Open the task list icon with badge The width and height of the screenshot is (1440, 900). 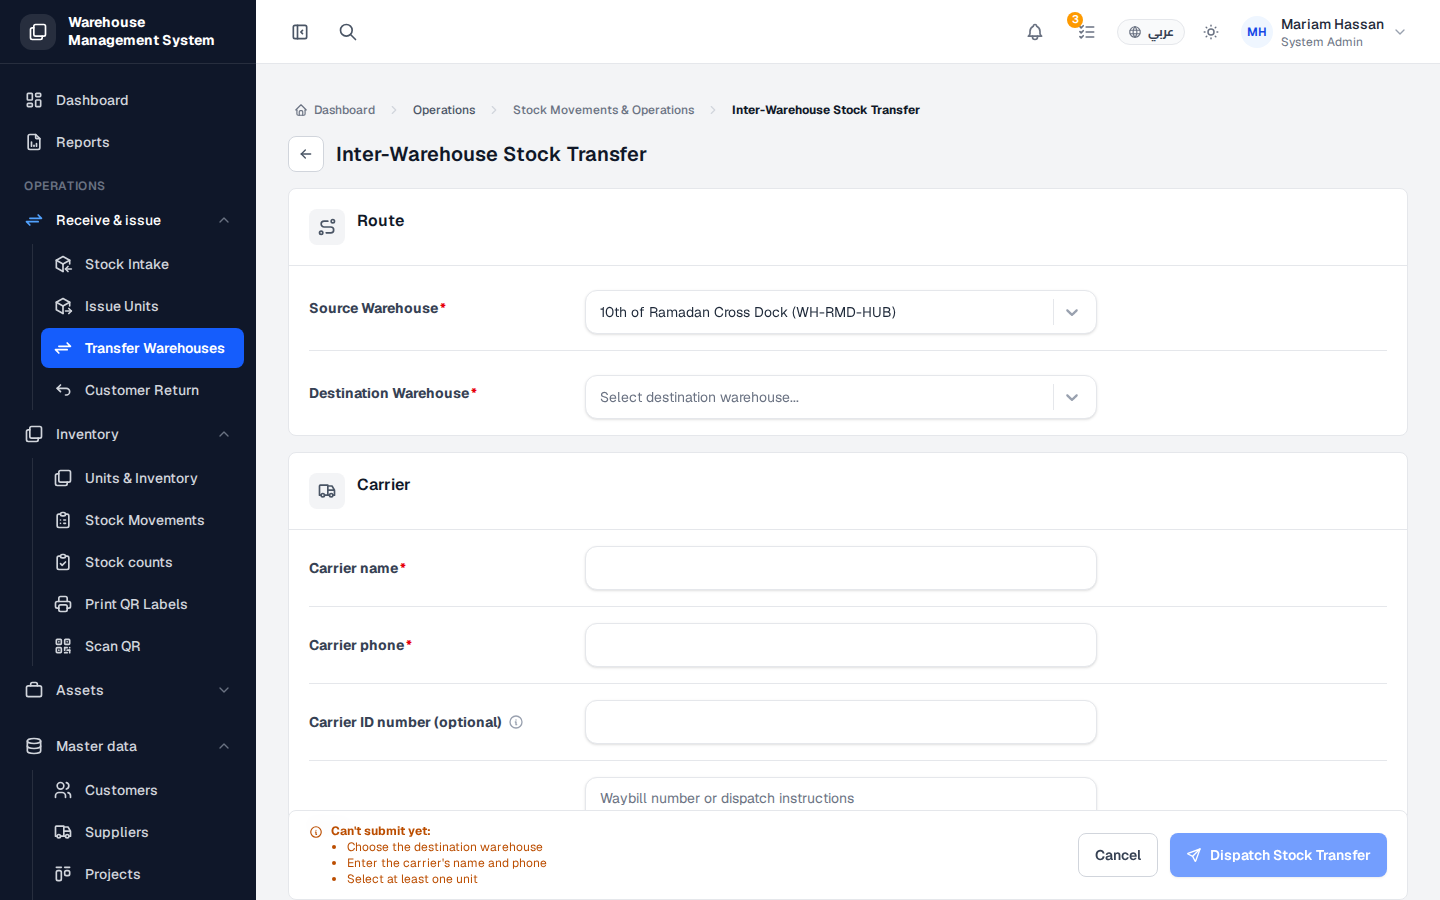[1086, 32]
